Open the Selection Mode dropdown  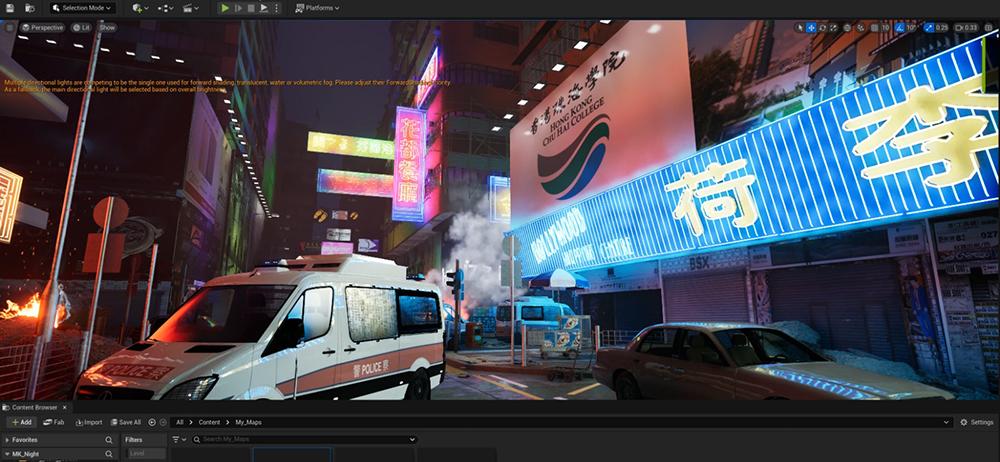click(82, 8)
